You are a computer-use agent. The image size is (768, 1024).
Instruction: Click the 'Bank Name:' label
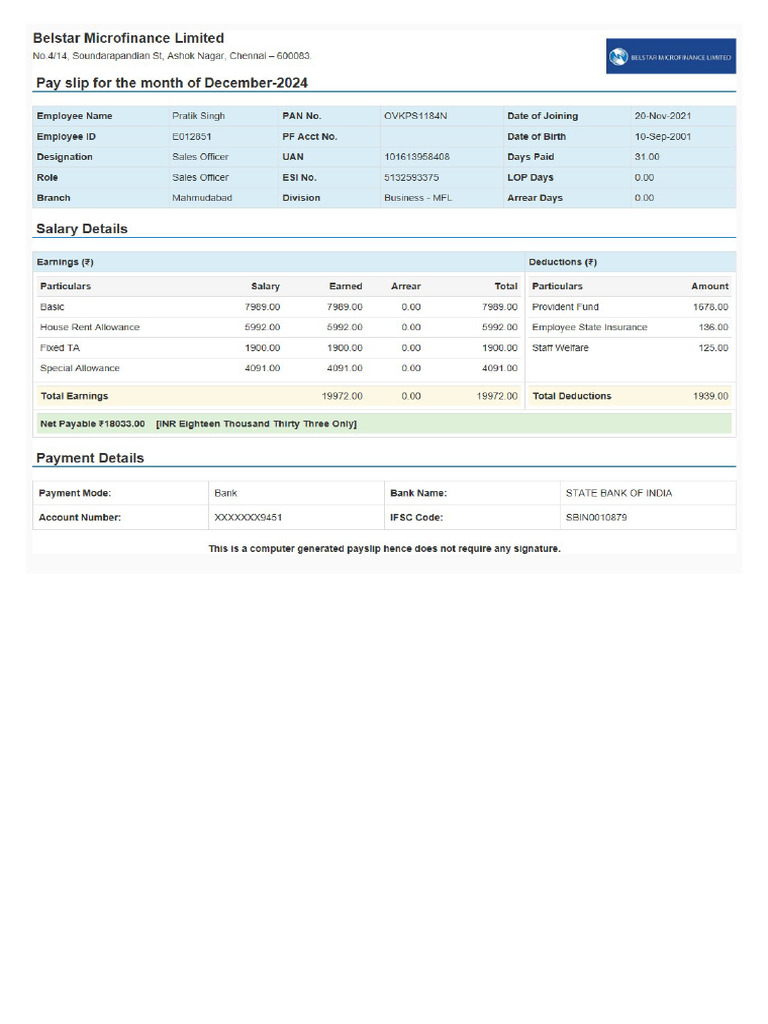point(419,493)
